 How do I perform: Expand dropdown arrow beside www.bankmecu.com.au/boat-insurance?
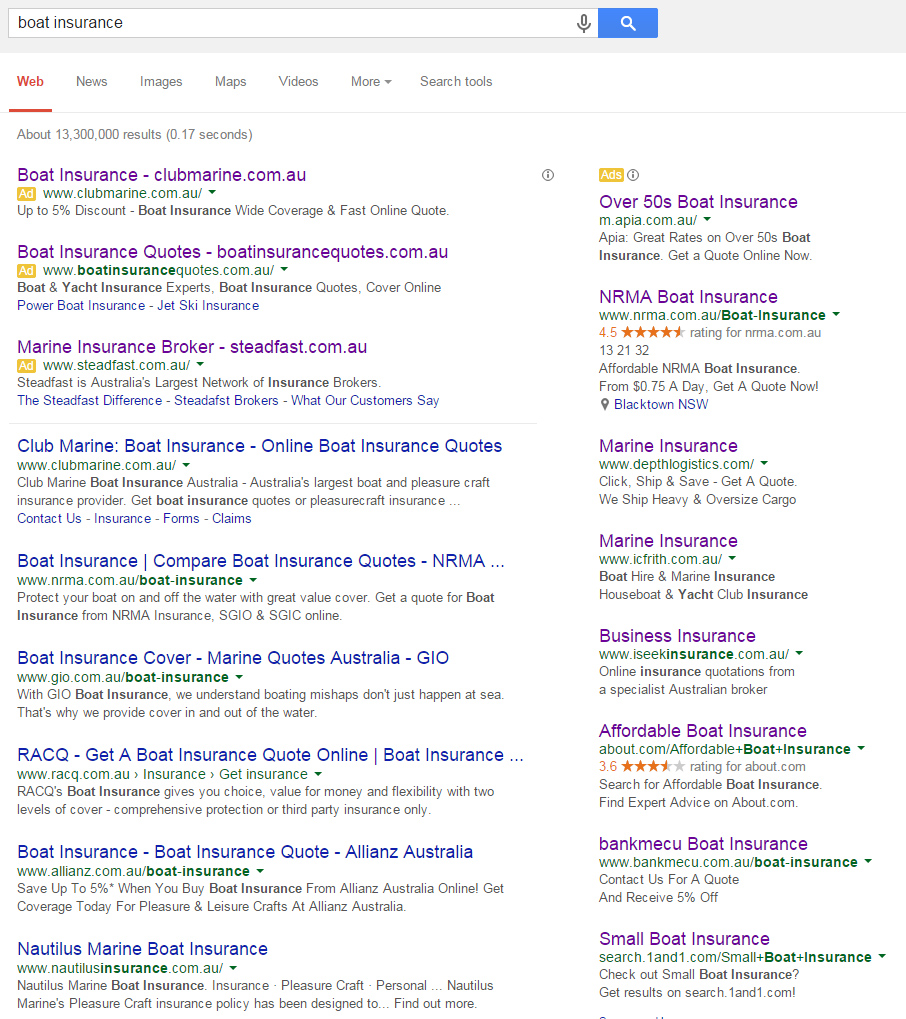click(868, 862)
